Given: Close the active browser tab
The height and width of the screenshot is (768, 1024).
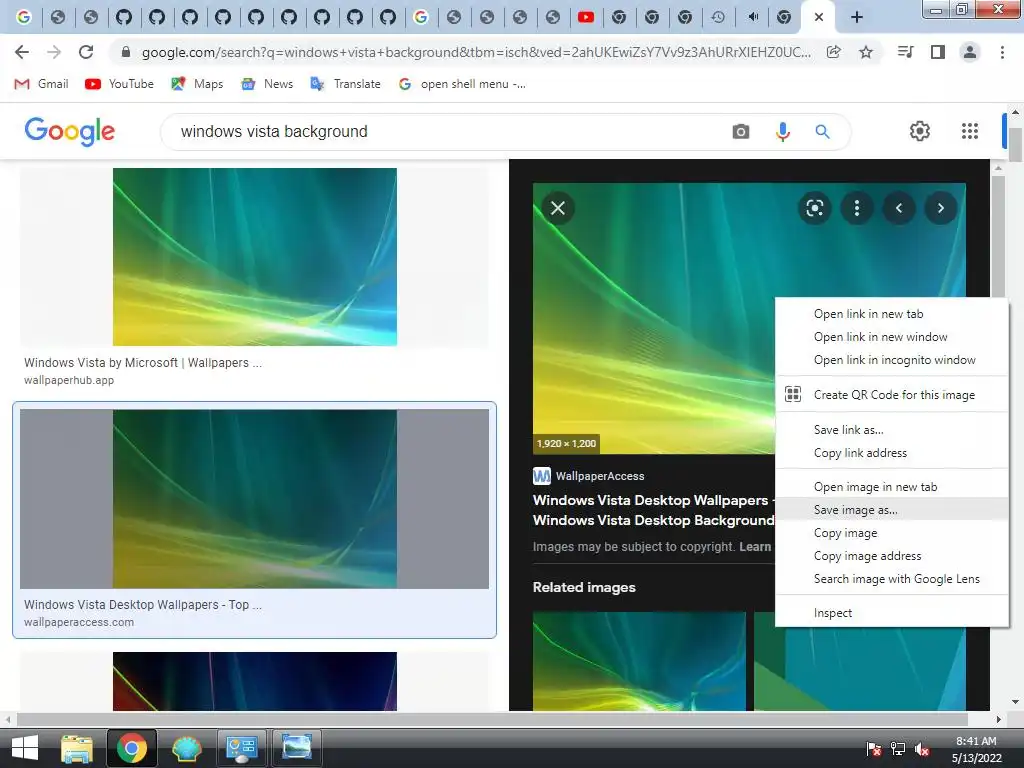Looking at the screenshot, I should coord(819,18).
